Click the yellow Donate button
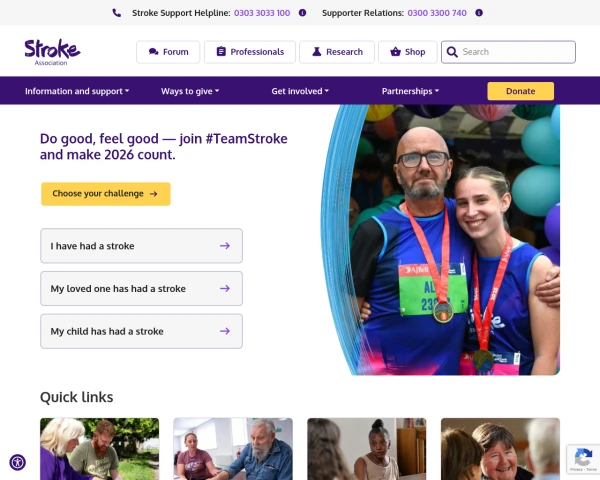 (520, 91)
